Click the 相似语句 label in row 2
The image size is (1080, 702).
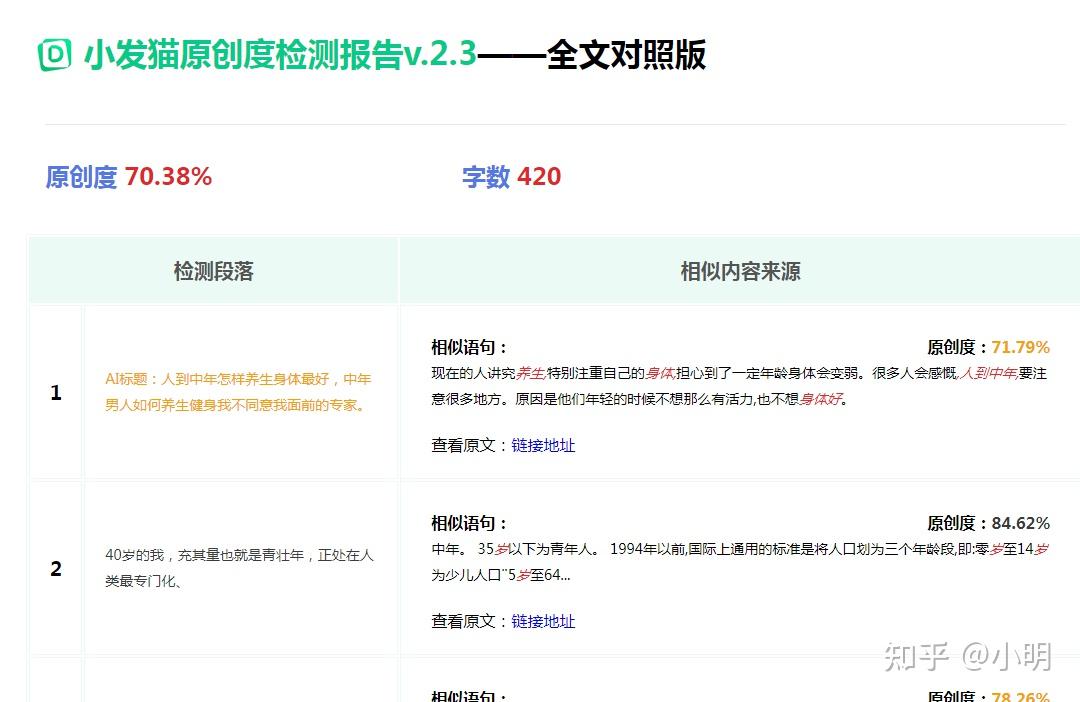point(469,524)
